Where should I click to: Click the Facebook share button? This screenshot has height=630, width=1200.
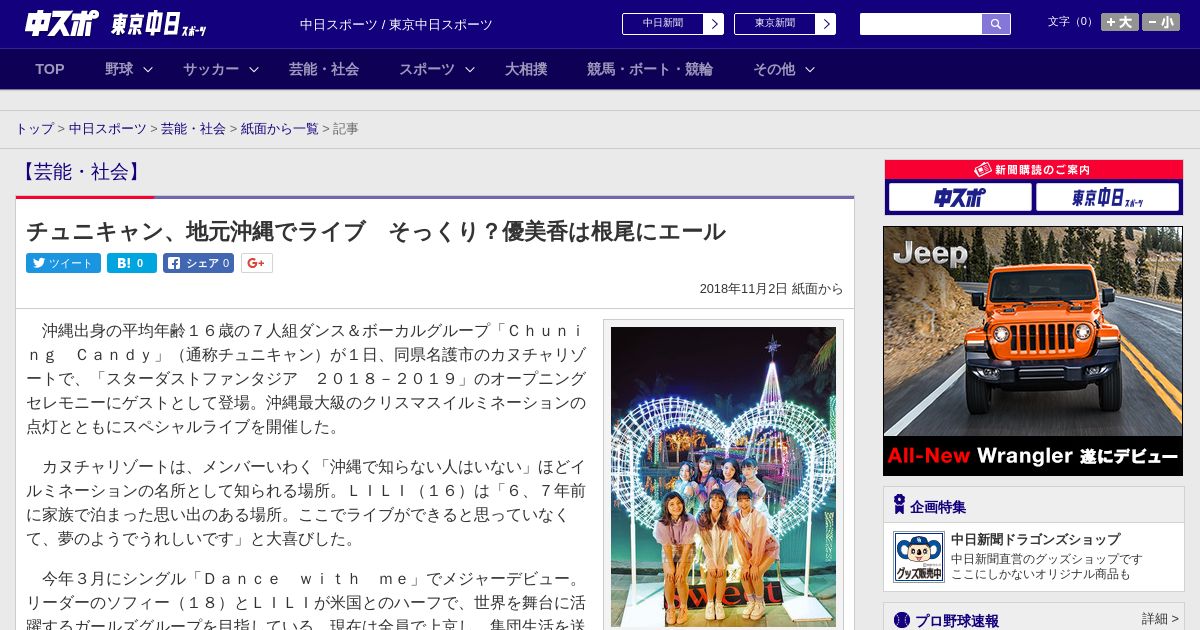click(198, 263)
